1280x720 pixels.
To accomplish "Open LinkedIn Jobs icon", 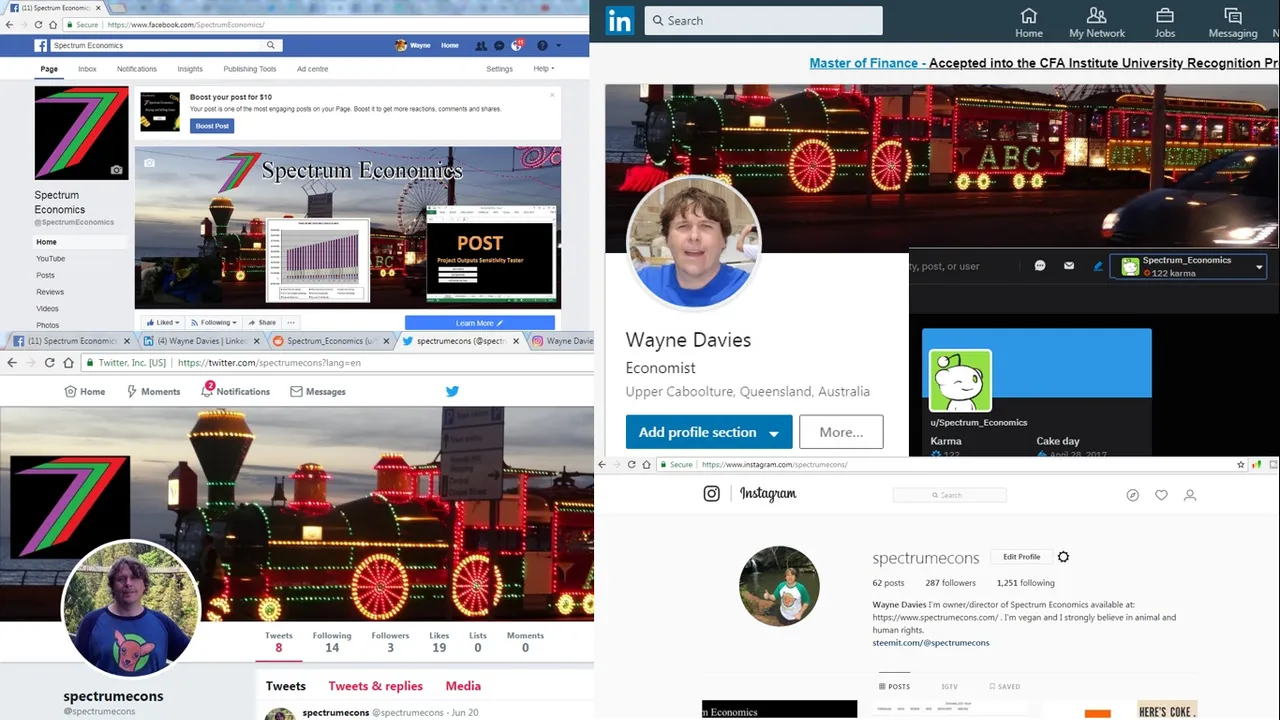I will click(1165, 16).
